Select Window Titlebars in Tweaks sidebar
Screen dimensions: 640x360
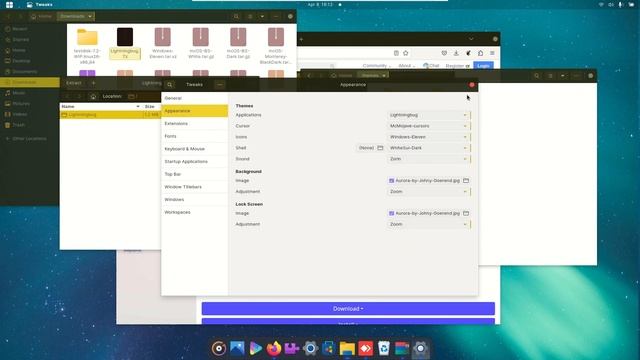195,187
